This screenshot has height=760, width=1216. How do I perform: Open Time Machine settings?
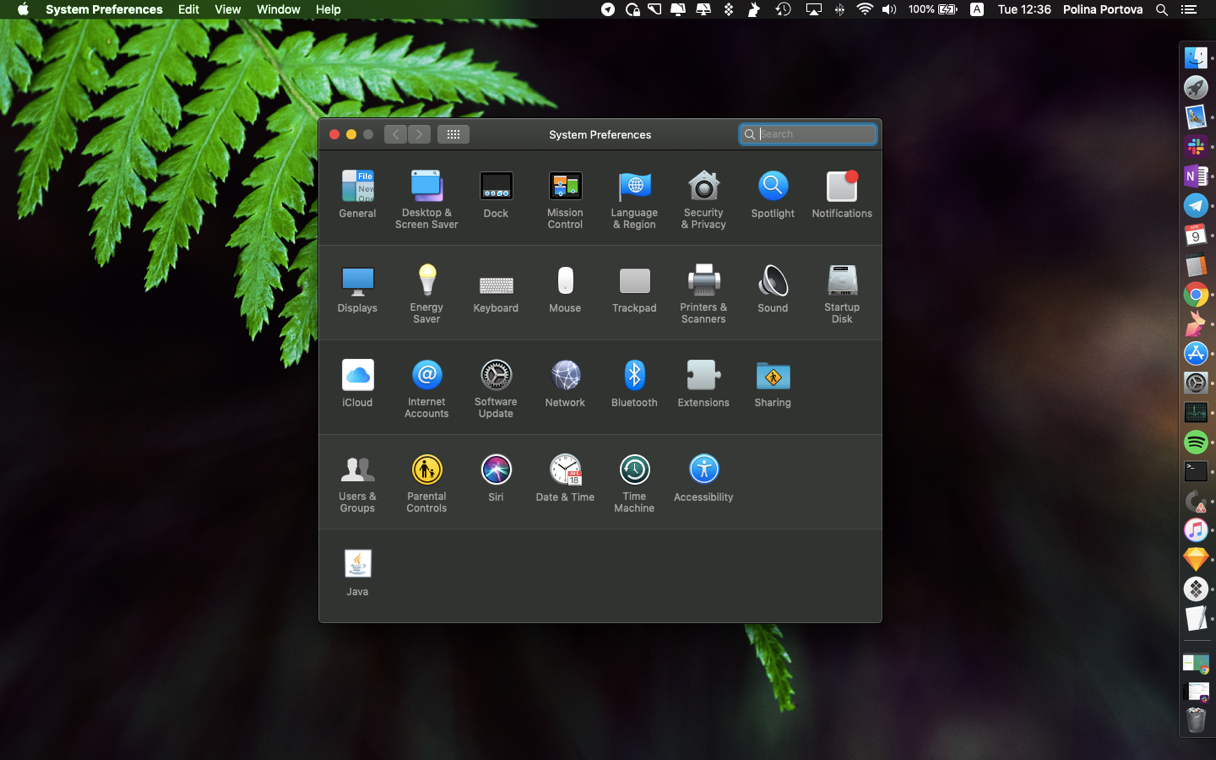point(634,482)
